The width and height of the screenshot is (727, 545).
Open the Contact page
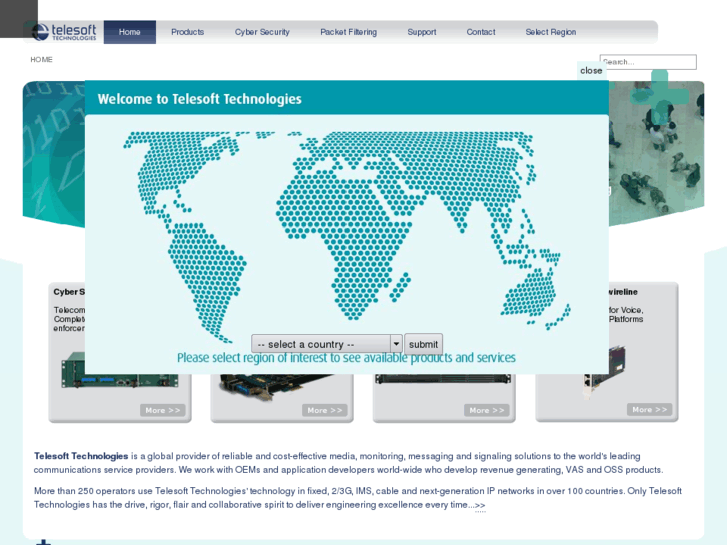[481, 32]
